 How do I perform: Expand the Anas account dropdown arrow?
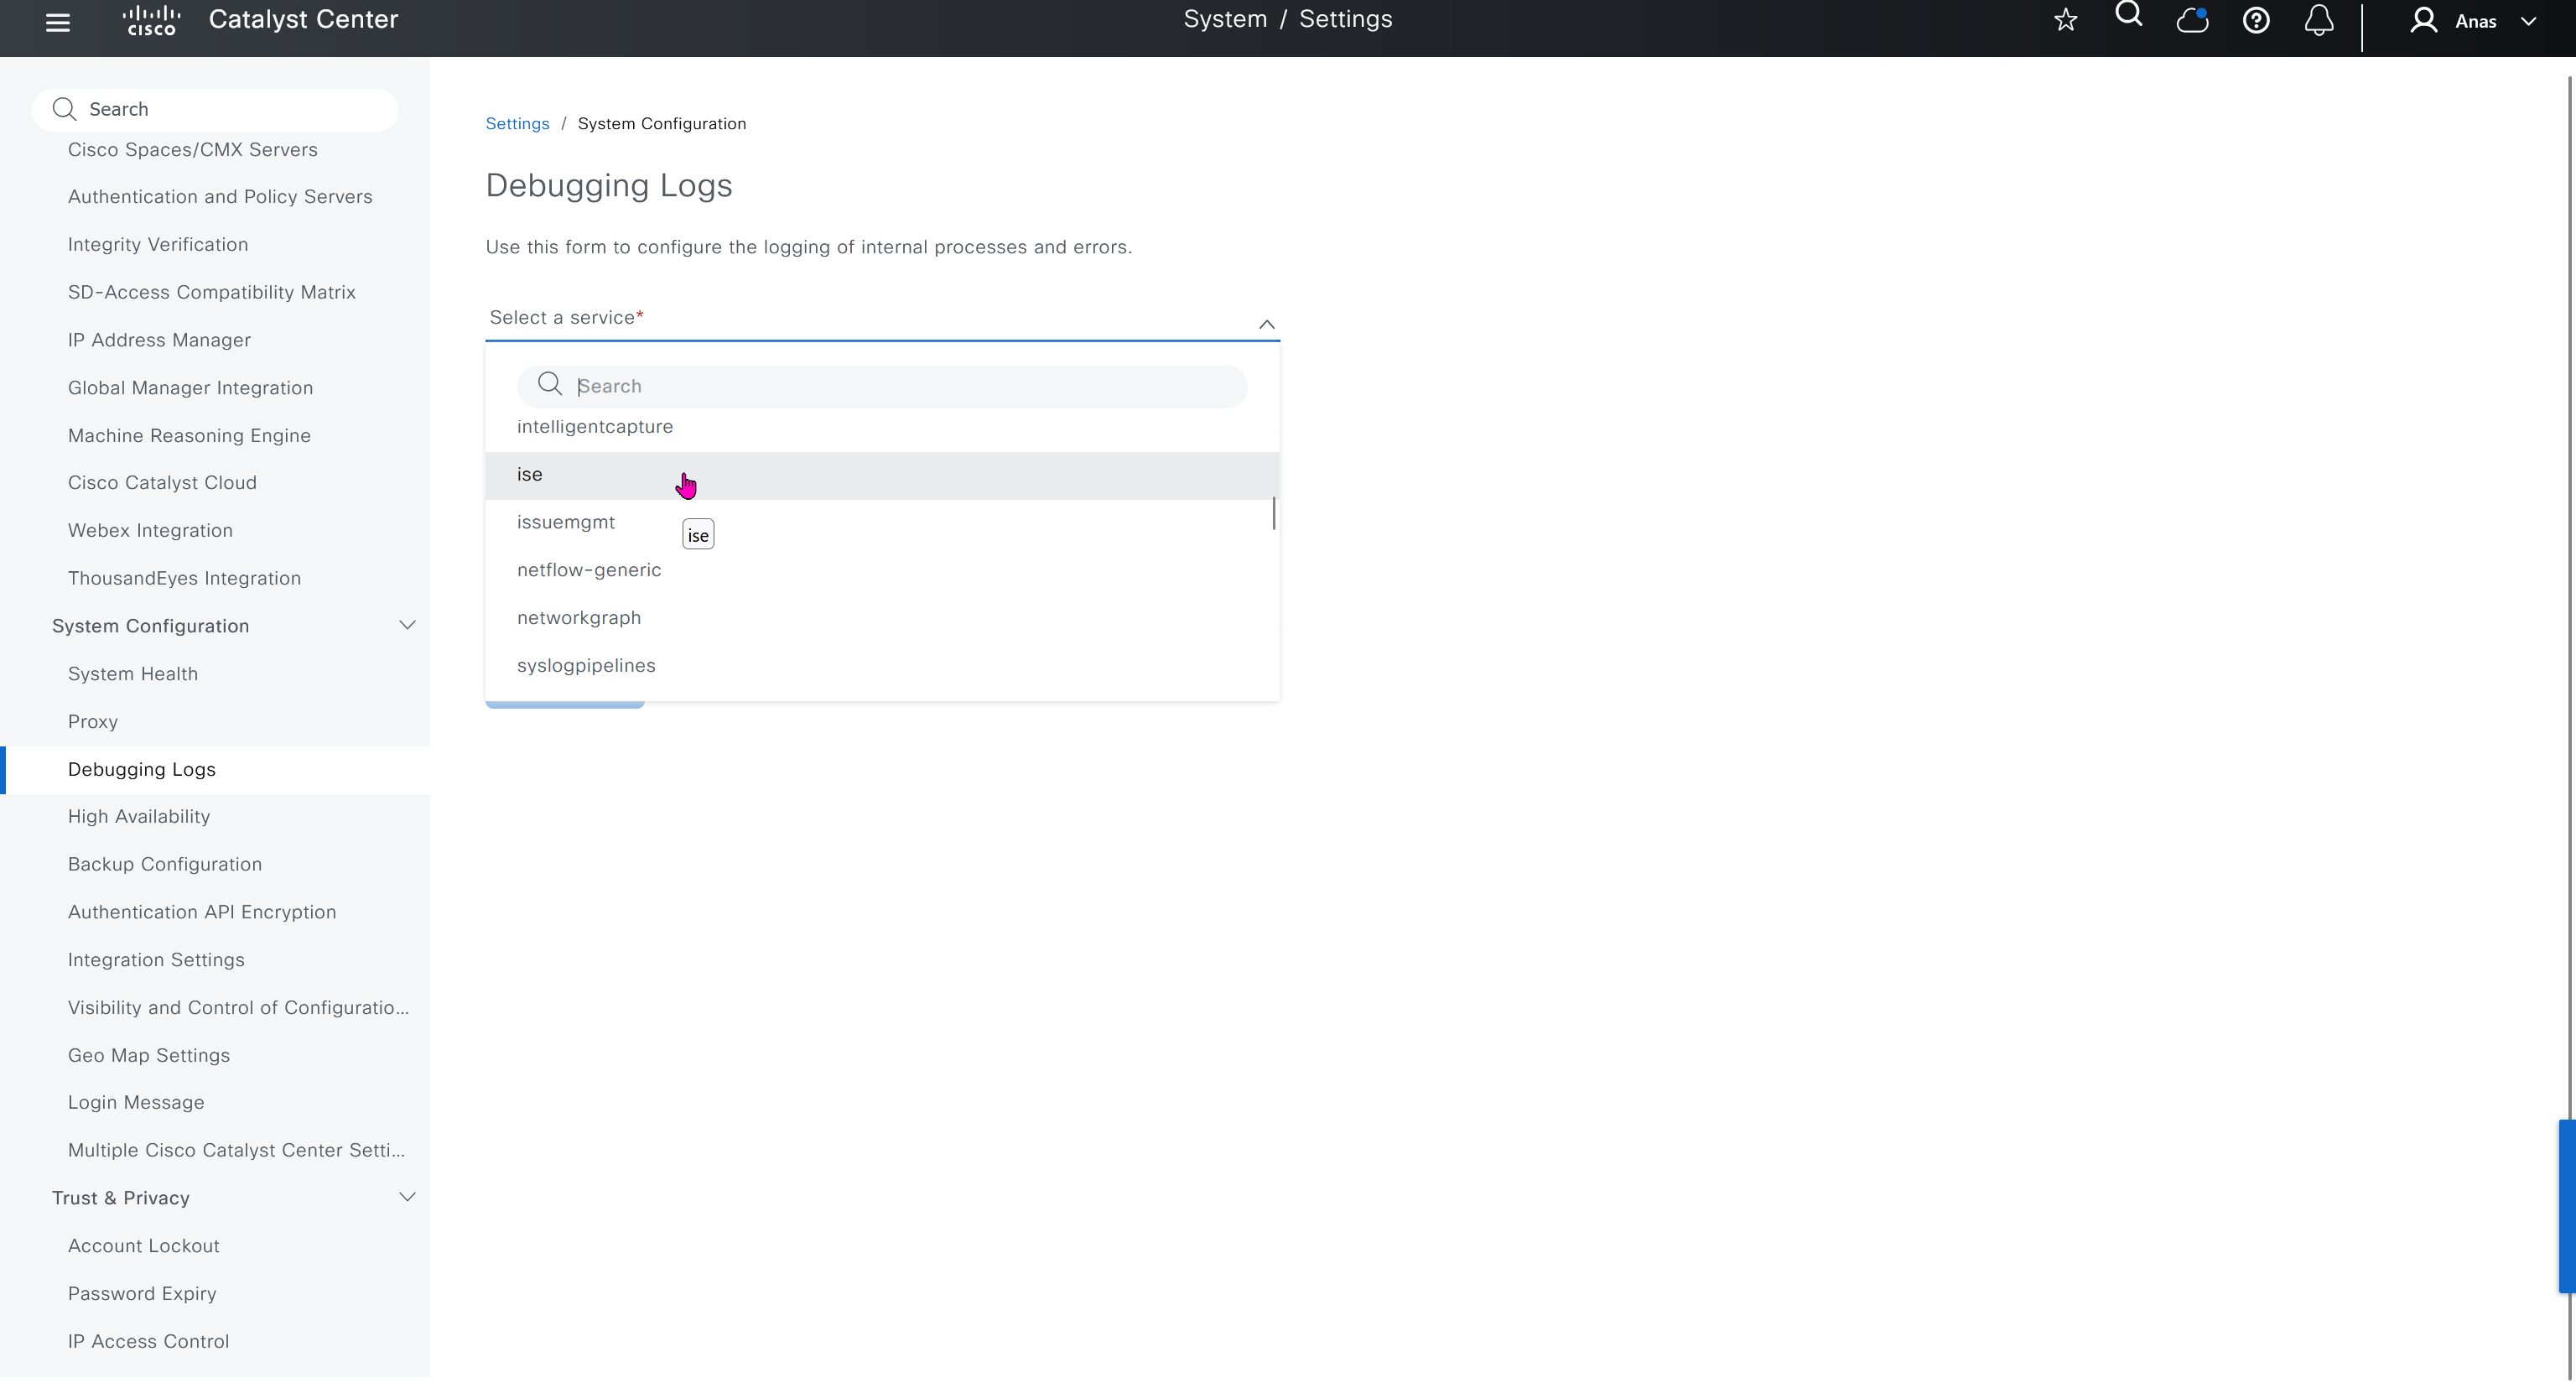click(2528, 22)
